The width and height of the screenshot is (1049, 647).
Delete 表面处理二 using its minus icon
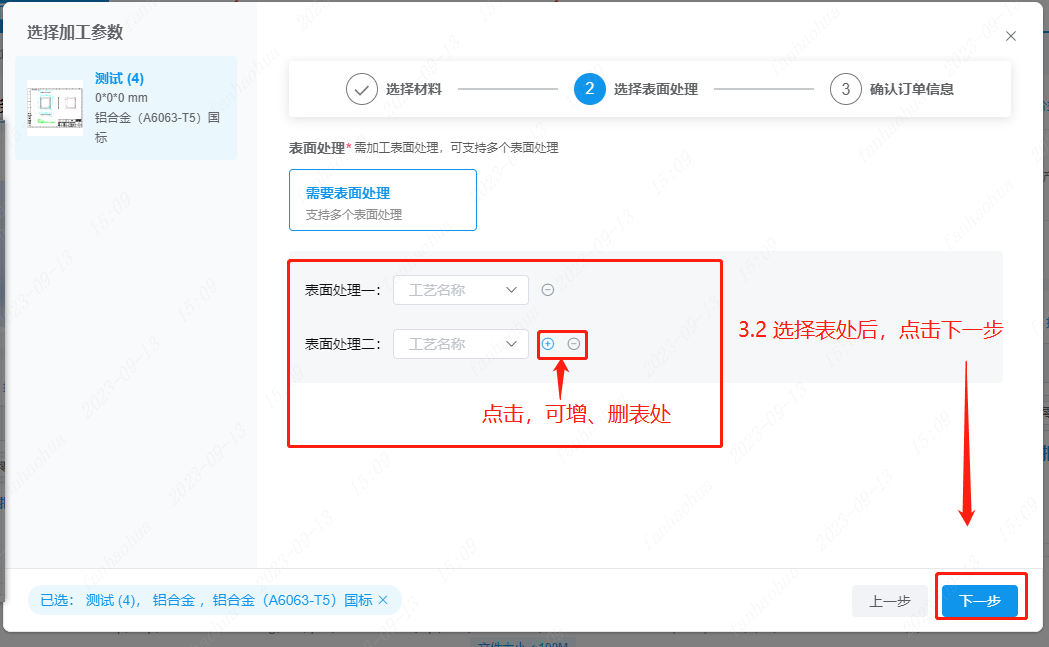pos(574,344)
